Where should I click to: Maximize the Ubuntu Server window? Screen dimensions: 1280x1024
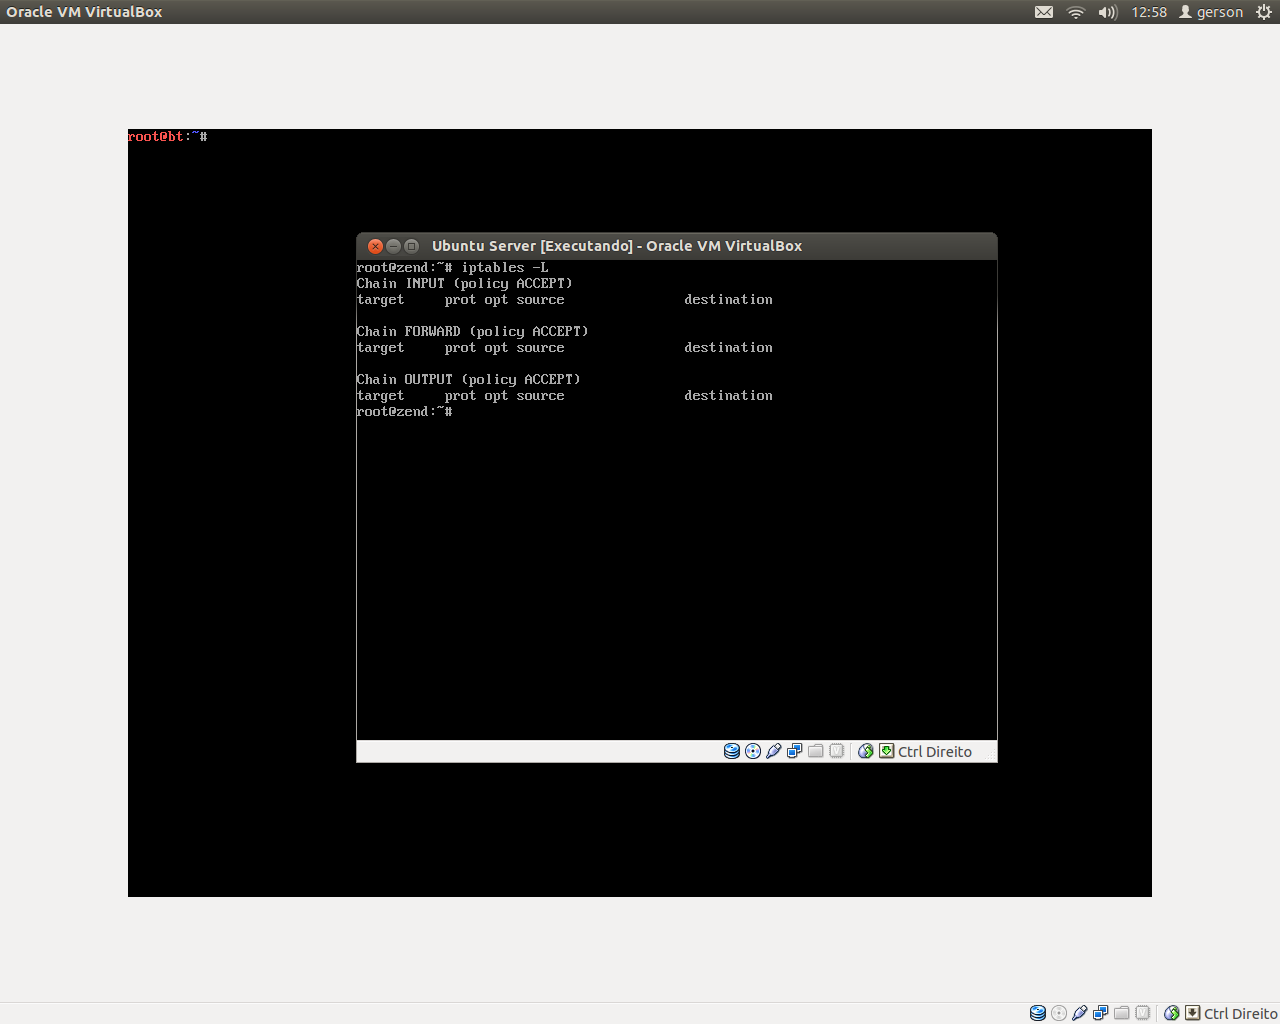coord(411,246)
